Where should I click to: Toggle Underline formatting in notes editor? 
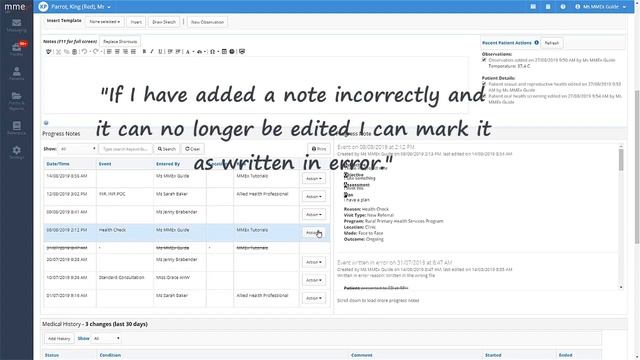pos(160,52)
